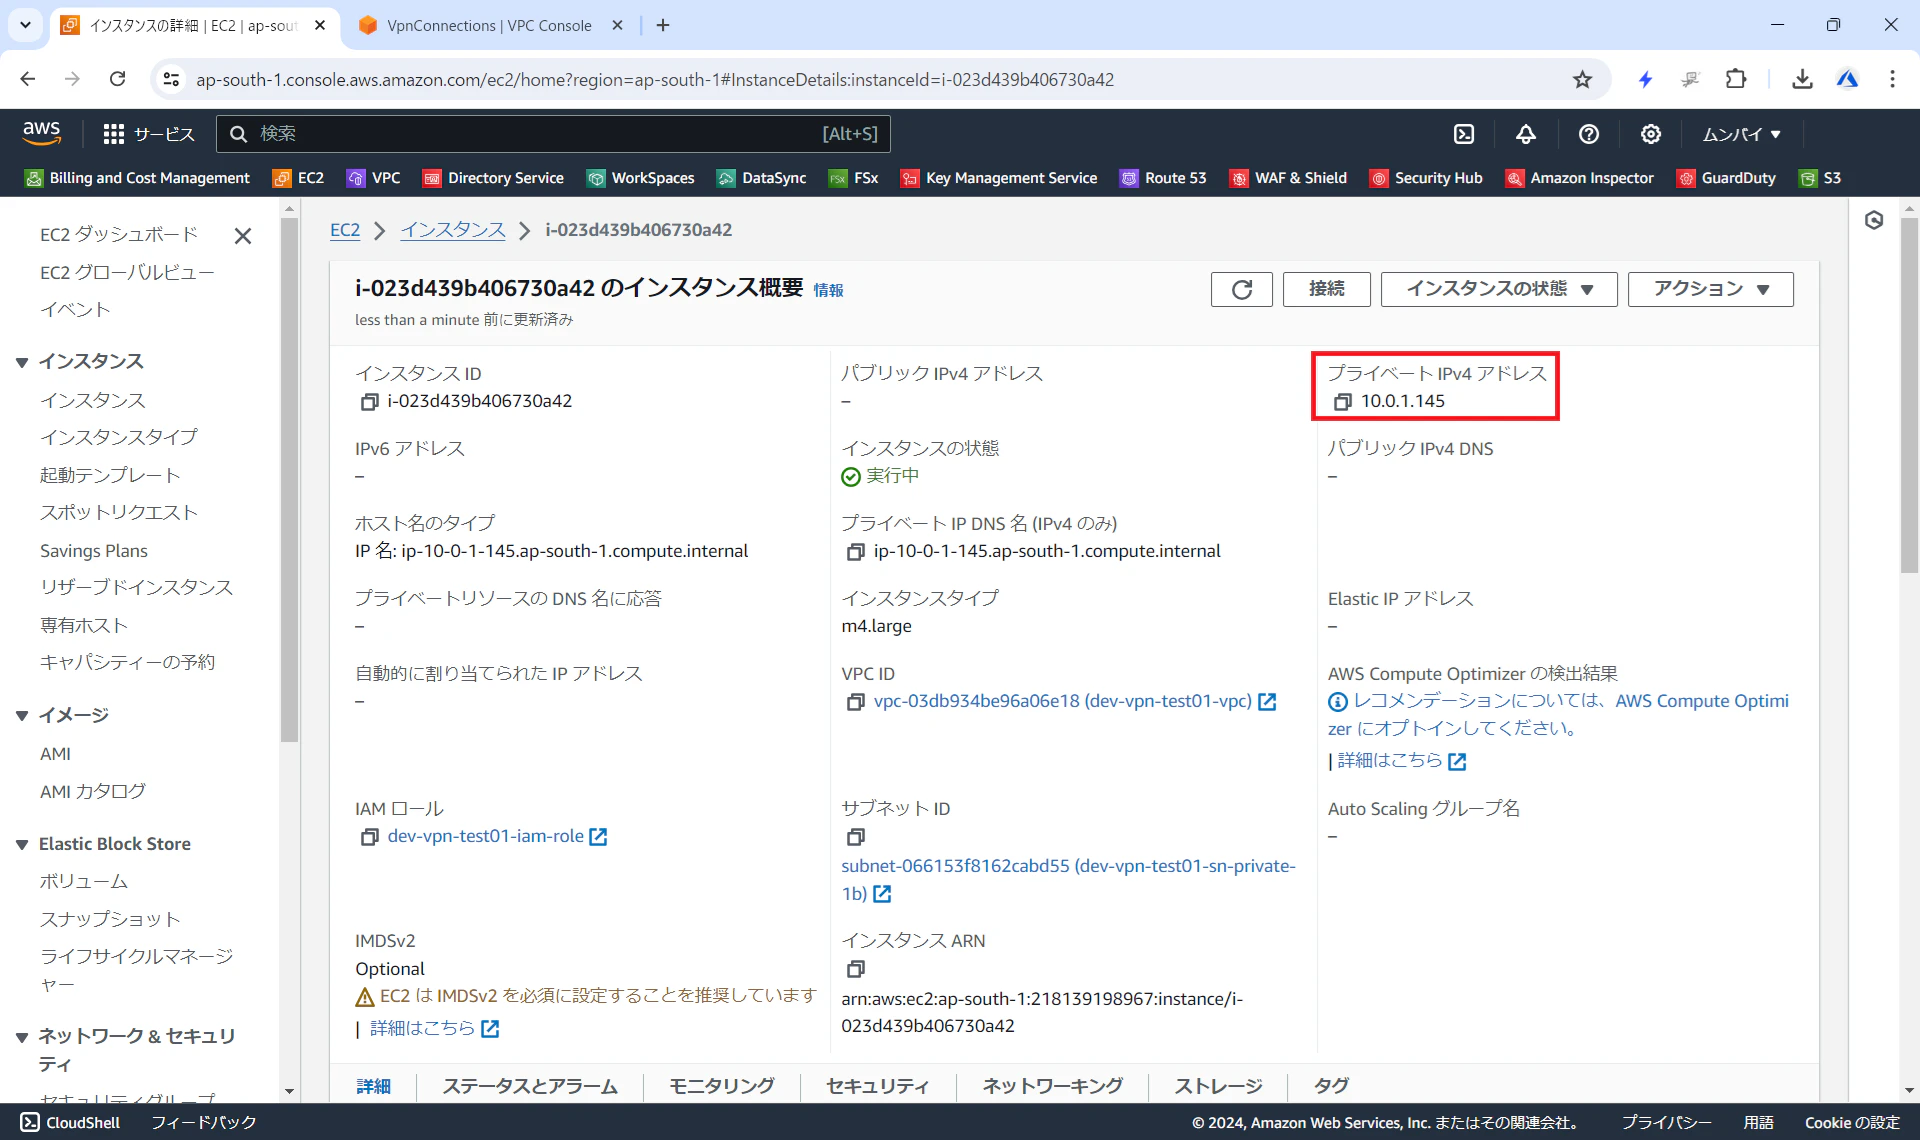
Task: Open GuardDuty shortcut
Action: click(x=1727, y=178)
